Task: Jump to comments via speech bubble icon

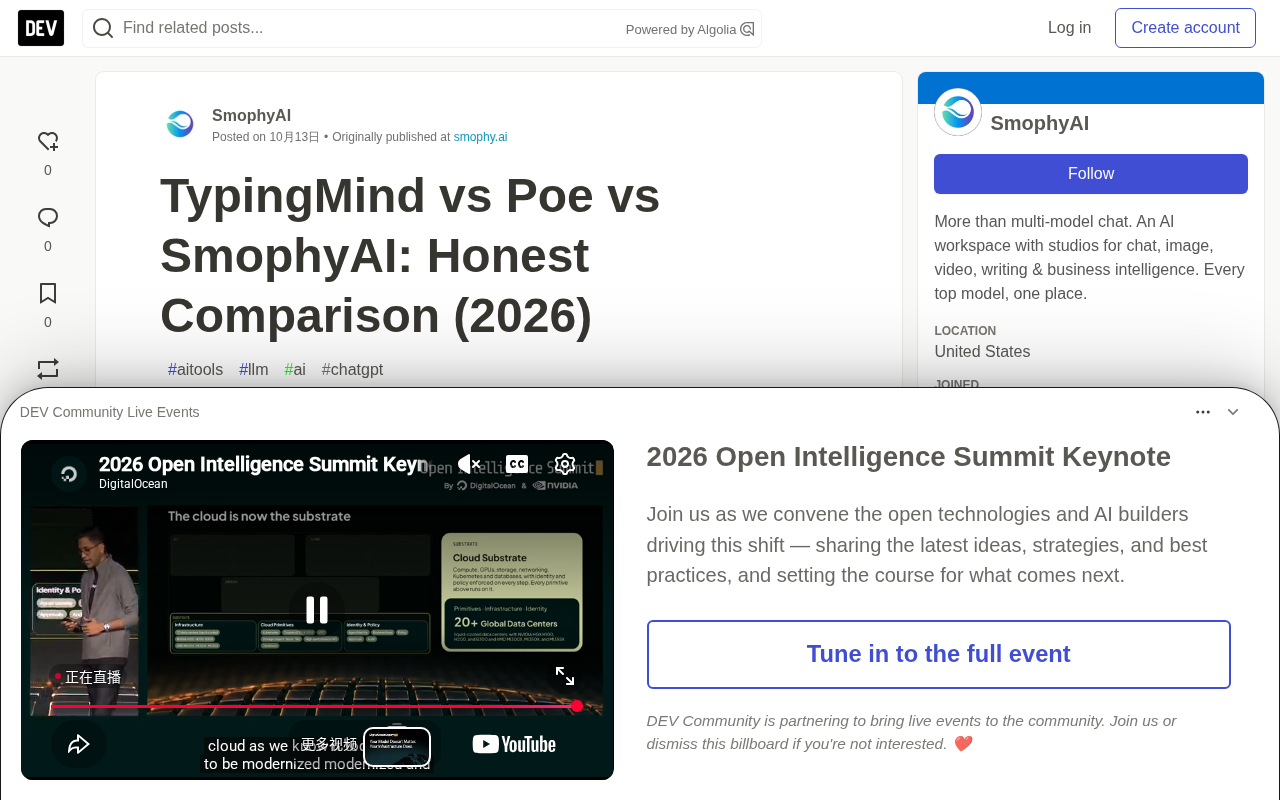Action: (48, 217)
